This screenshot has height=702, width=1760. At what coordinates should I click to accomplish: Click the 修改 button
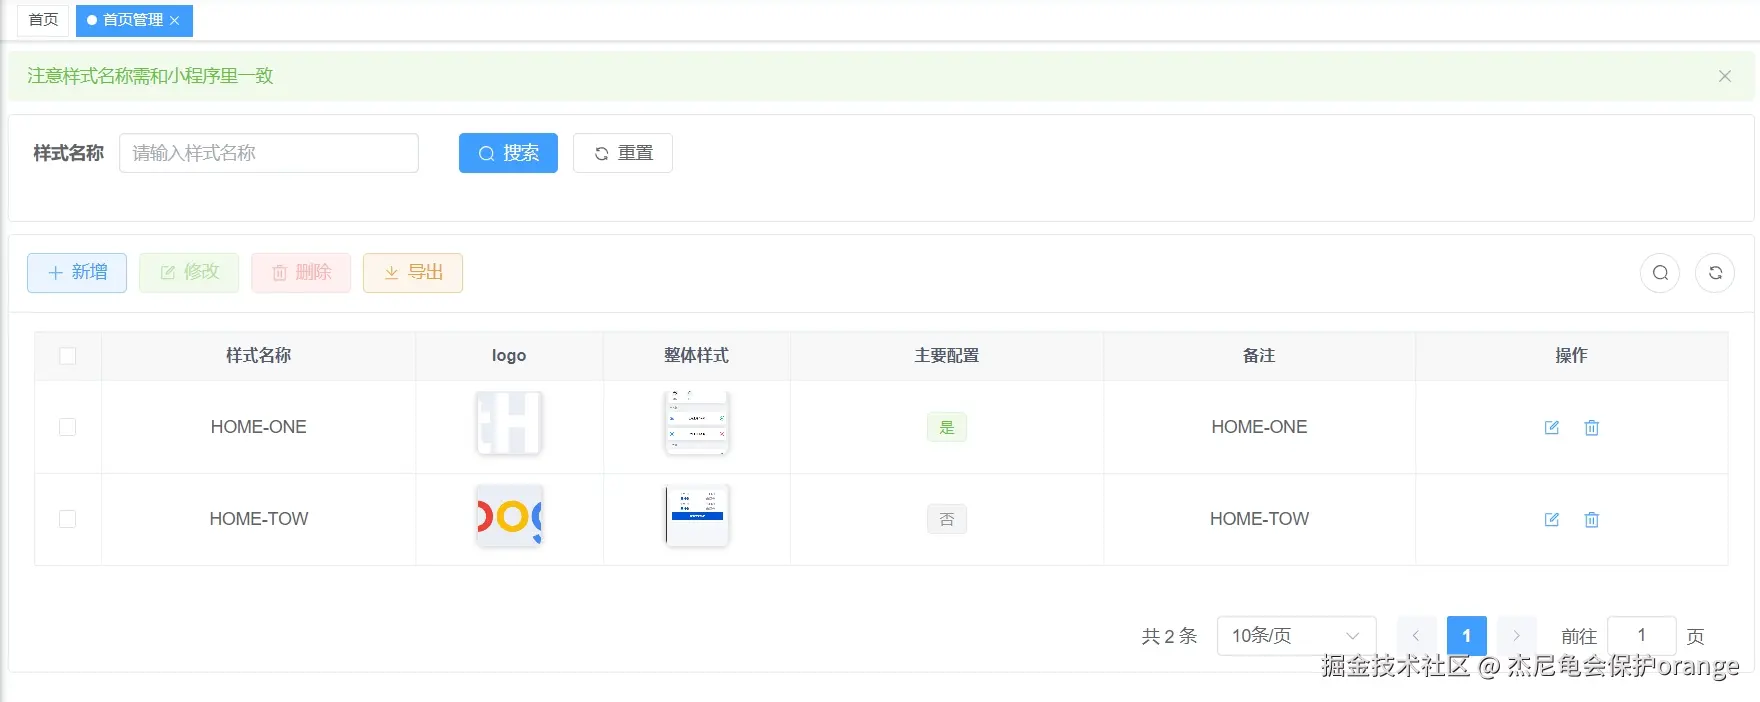tap(189, 272)
